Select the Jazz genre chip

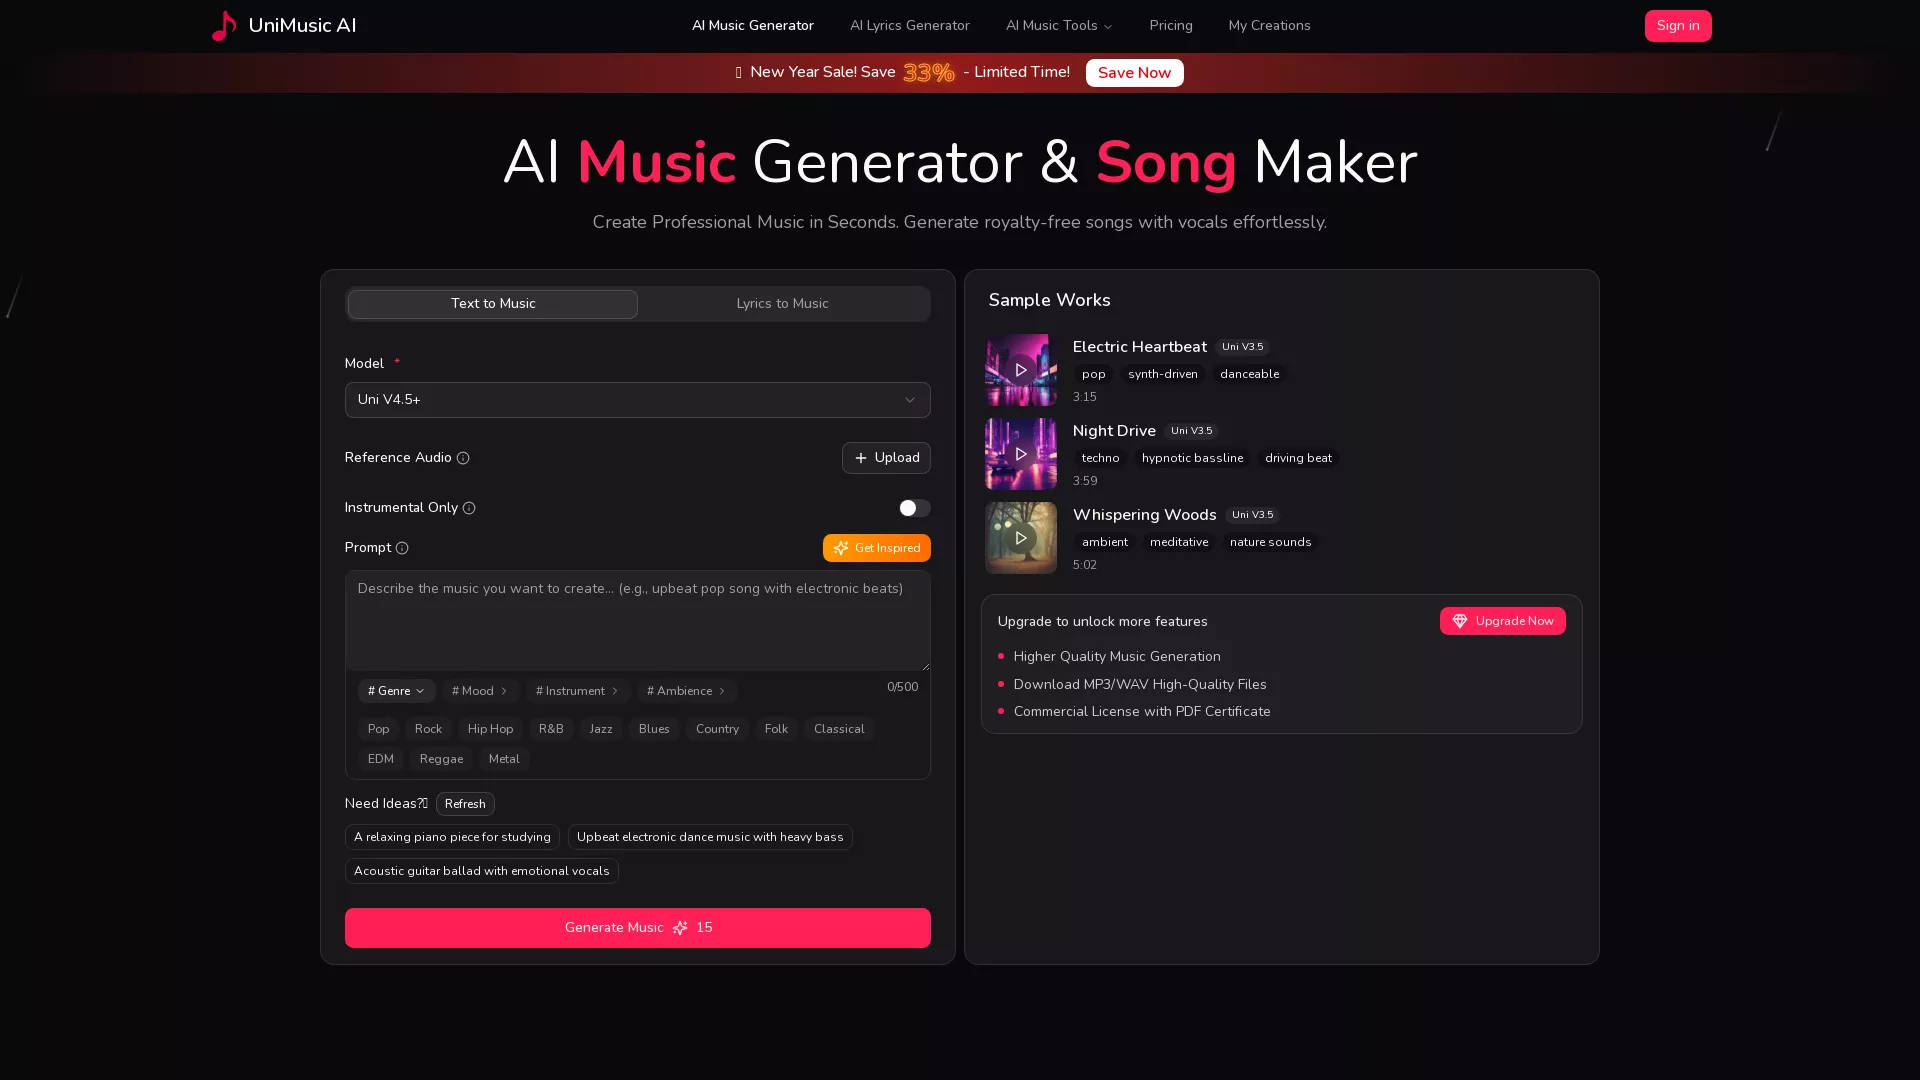point(600,729)
